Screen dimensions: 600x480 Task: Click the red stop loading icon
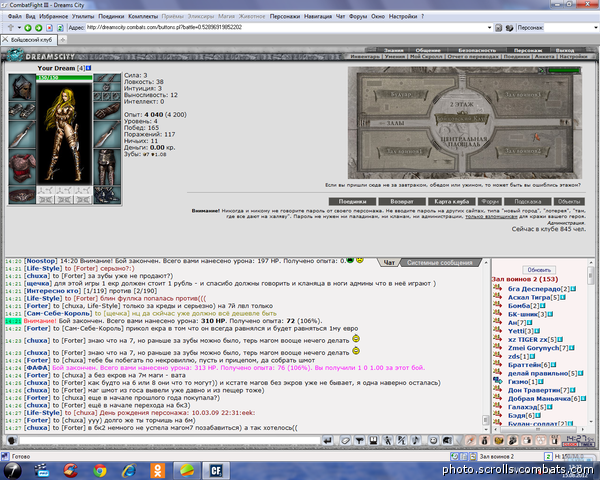tap(49, 28)
